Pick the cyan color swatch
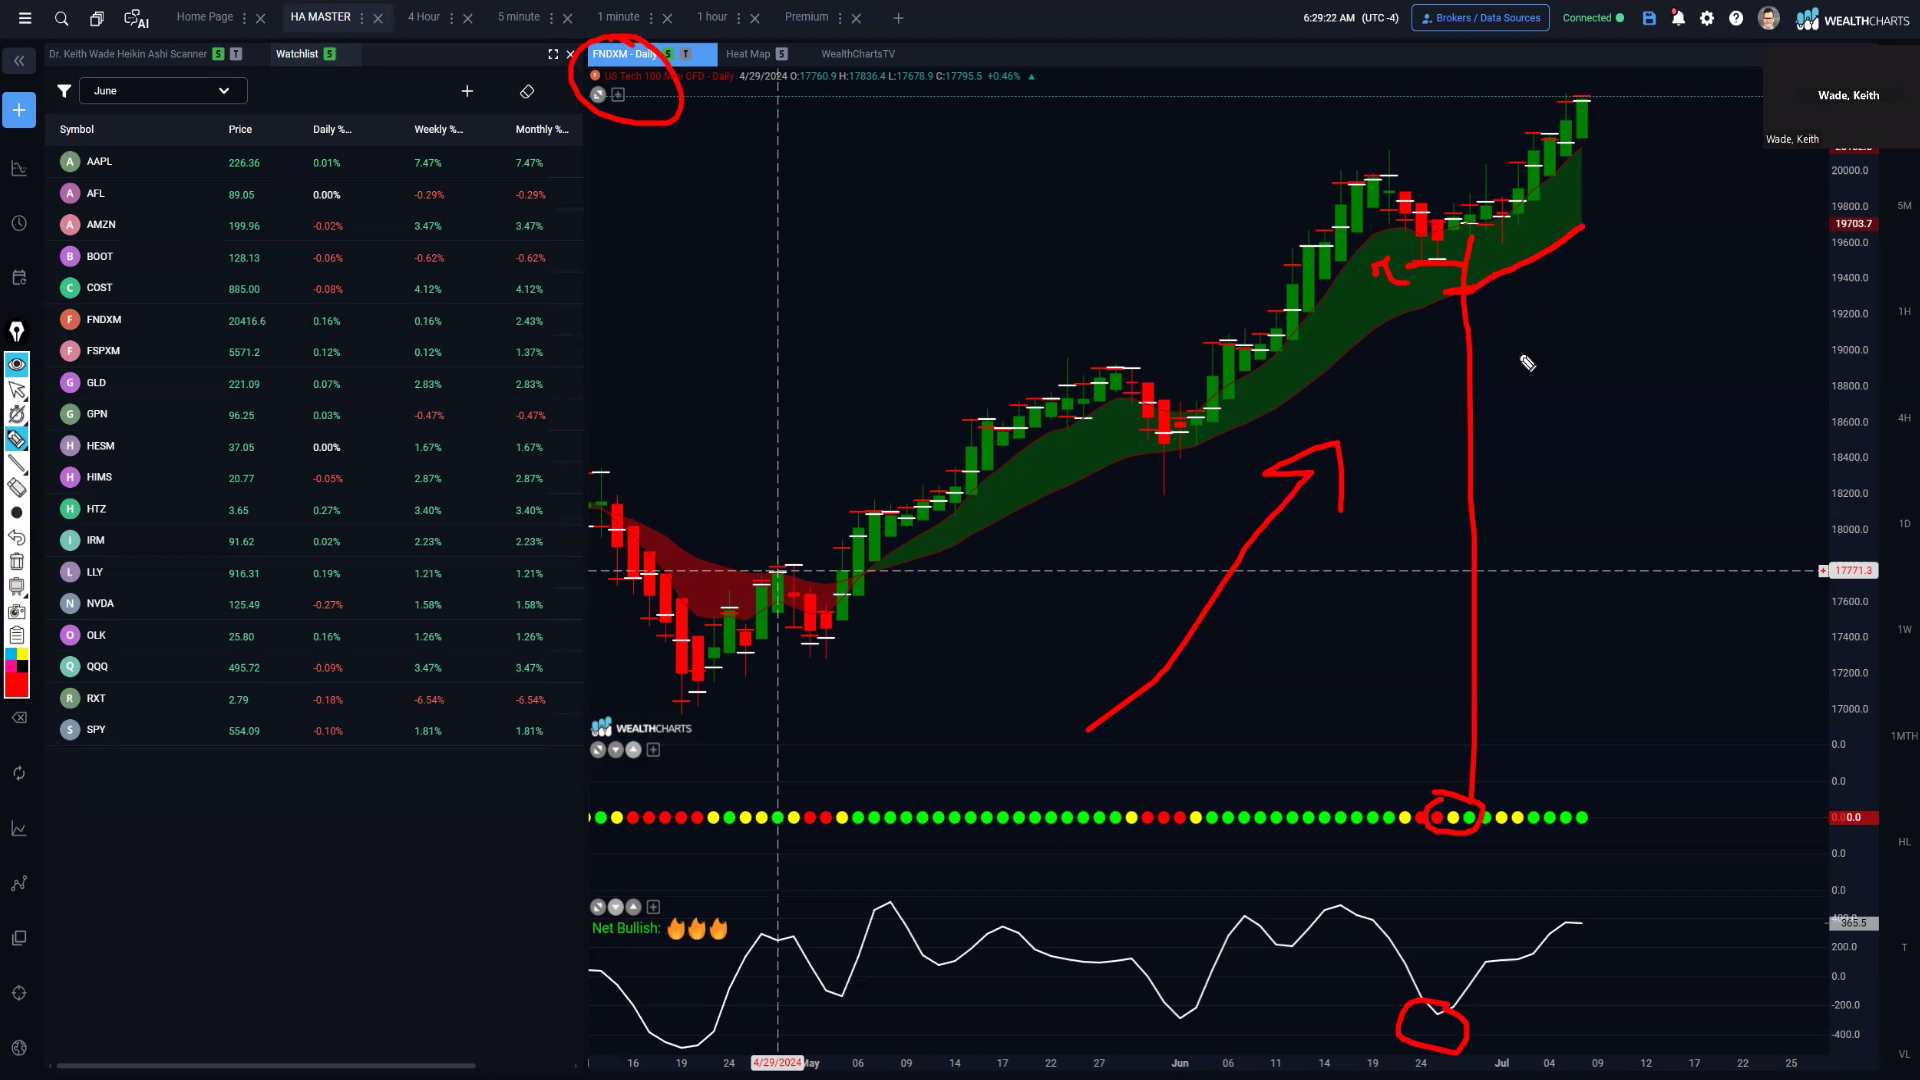This screenshot has height=1080, width=1920. [11, 654]
